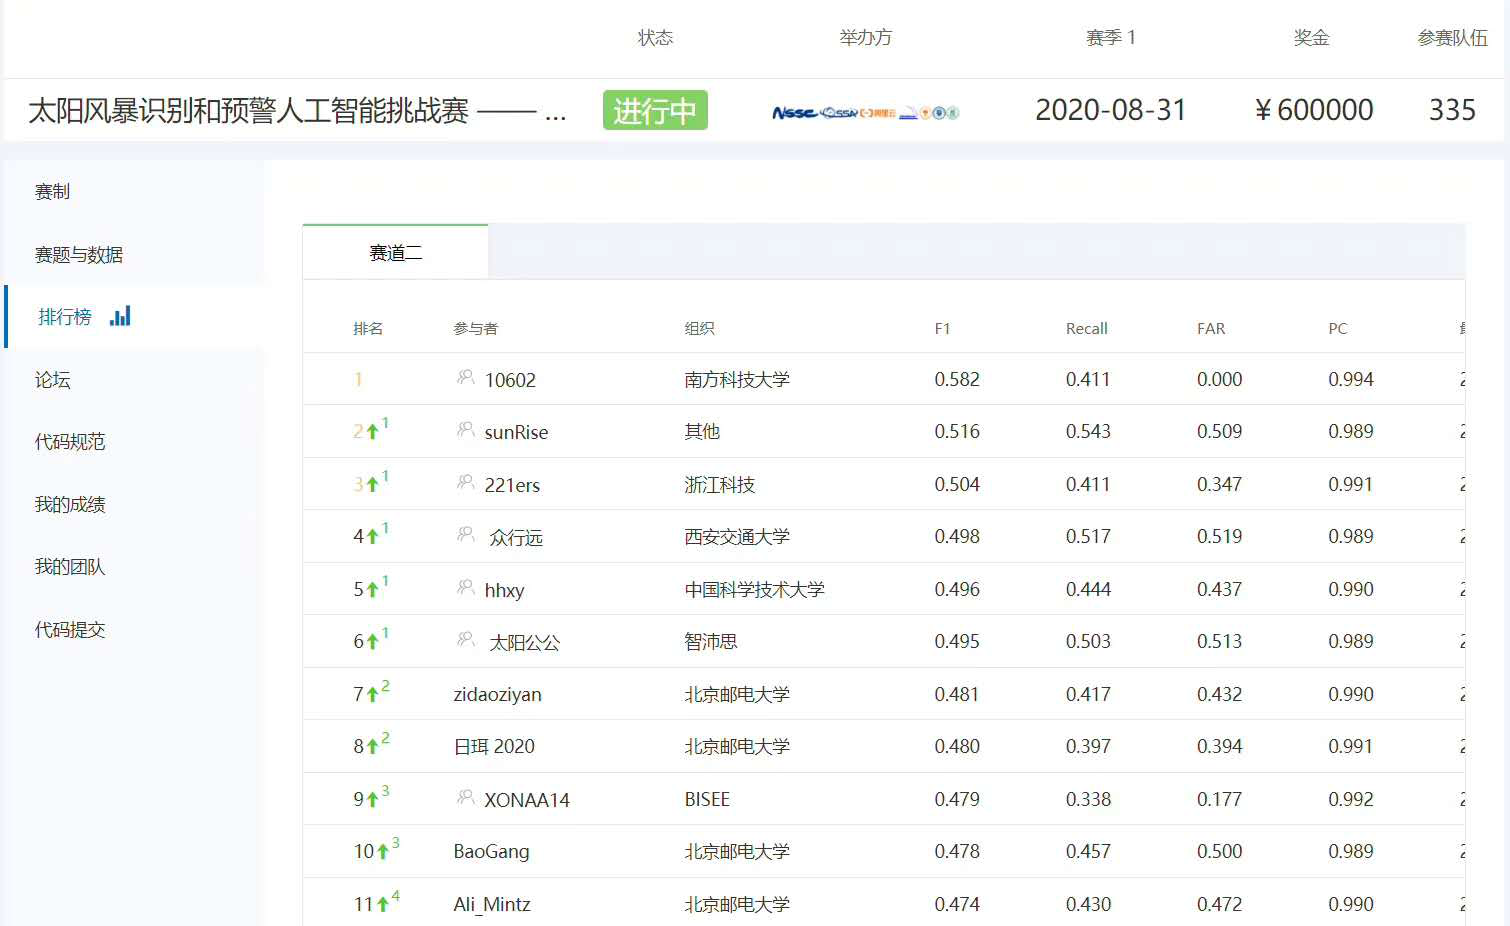This screenshot has width=1510, height=926.
Task: Open 我的成绩 in the sidebar
Action: point(69,505)
